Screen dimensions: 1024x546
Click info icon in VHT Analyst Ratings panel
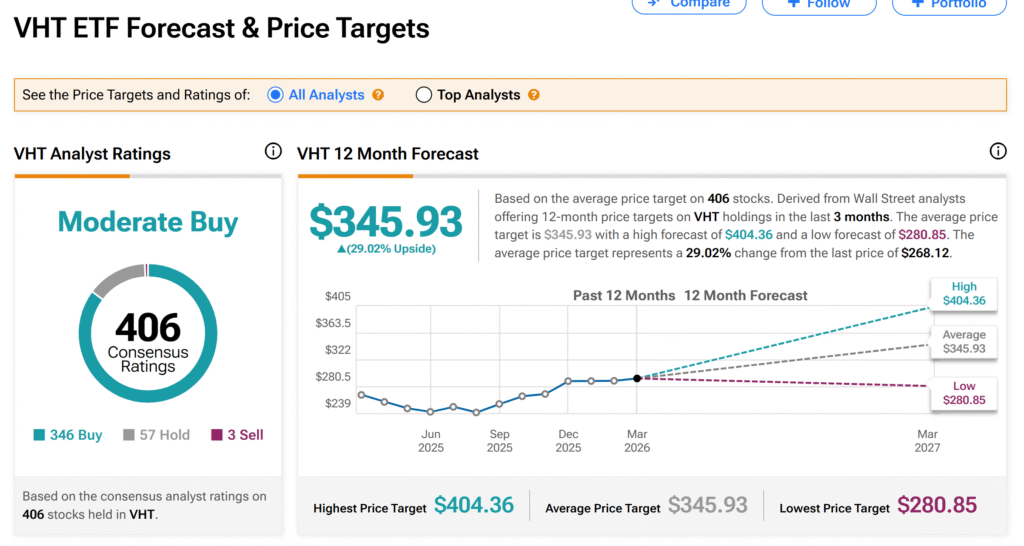pyautogui.click(x=272, y=152)
